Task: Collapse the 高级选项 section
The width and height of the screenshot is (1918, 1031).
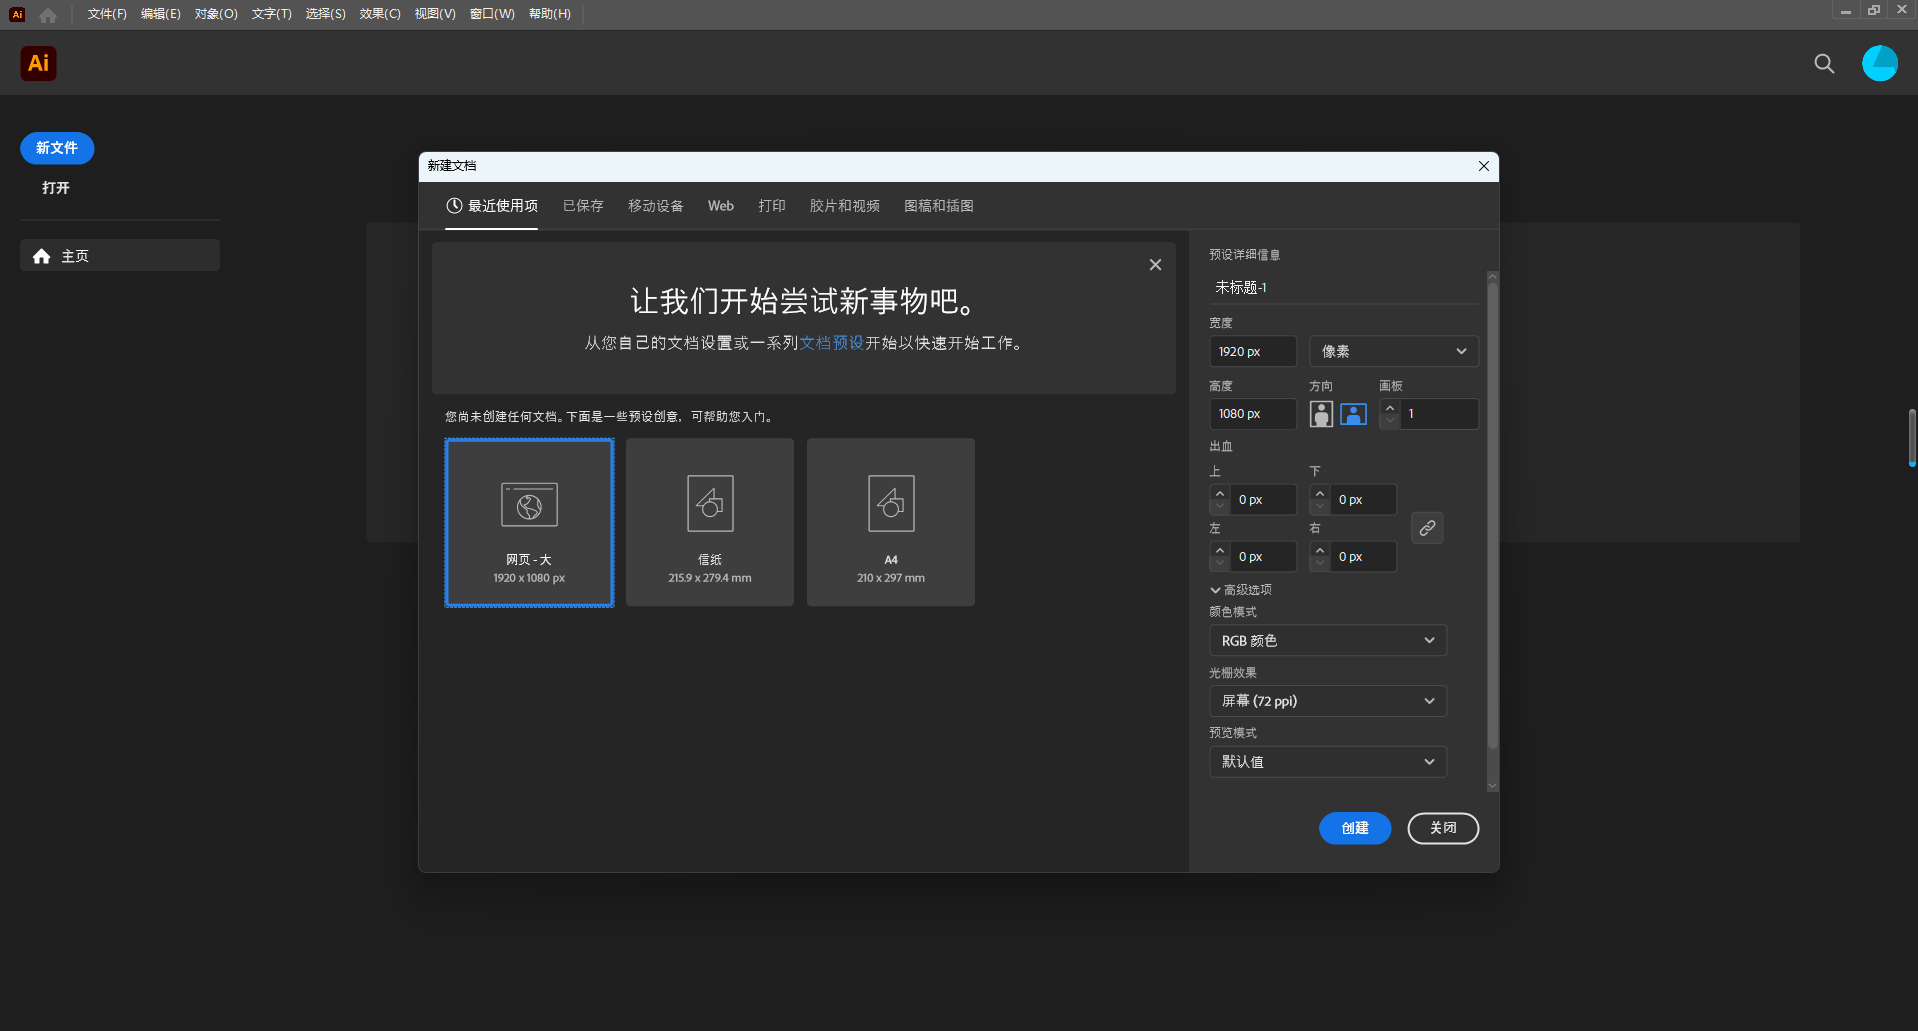Action: pyautogui.click(x=1243, y=590)
